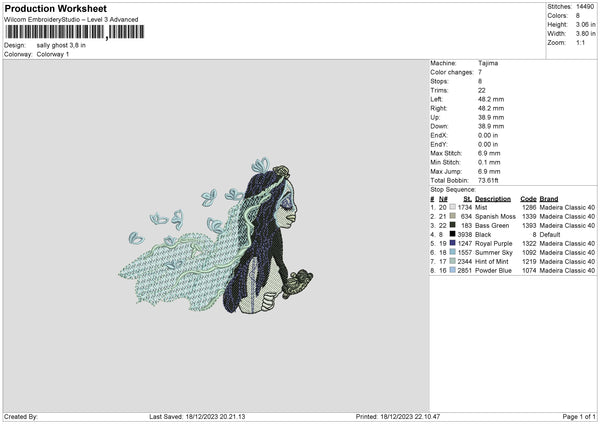
Task: Click the 'Production Worksheet' title
Action: click(x=55, y=8)
